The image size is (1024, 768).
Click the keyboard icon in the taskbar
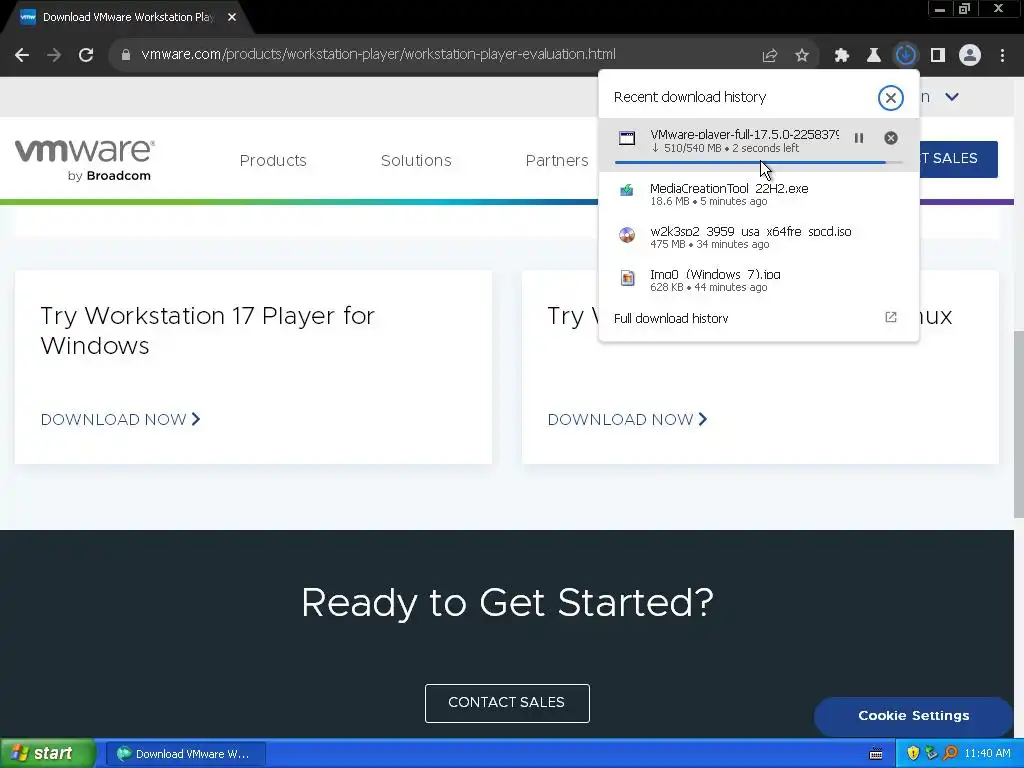[876, 754]
